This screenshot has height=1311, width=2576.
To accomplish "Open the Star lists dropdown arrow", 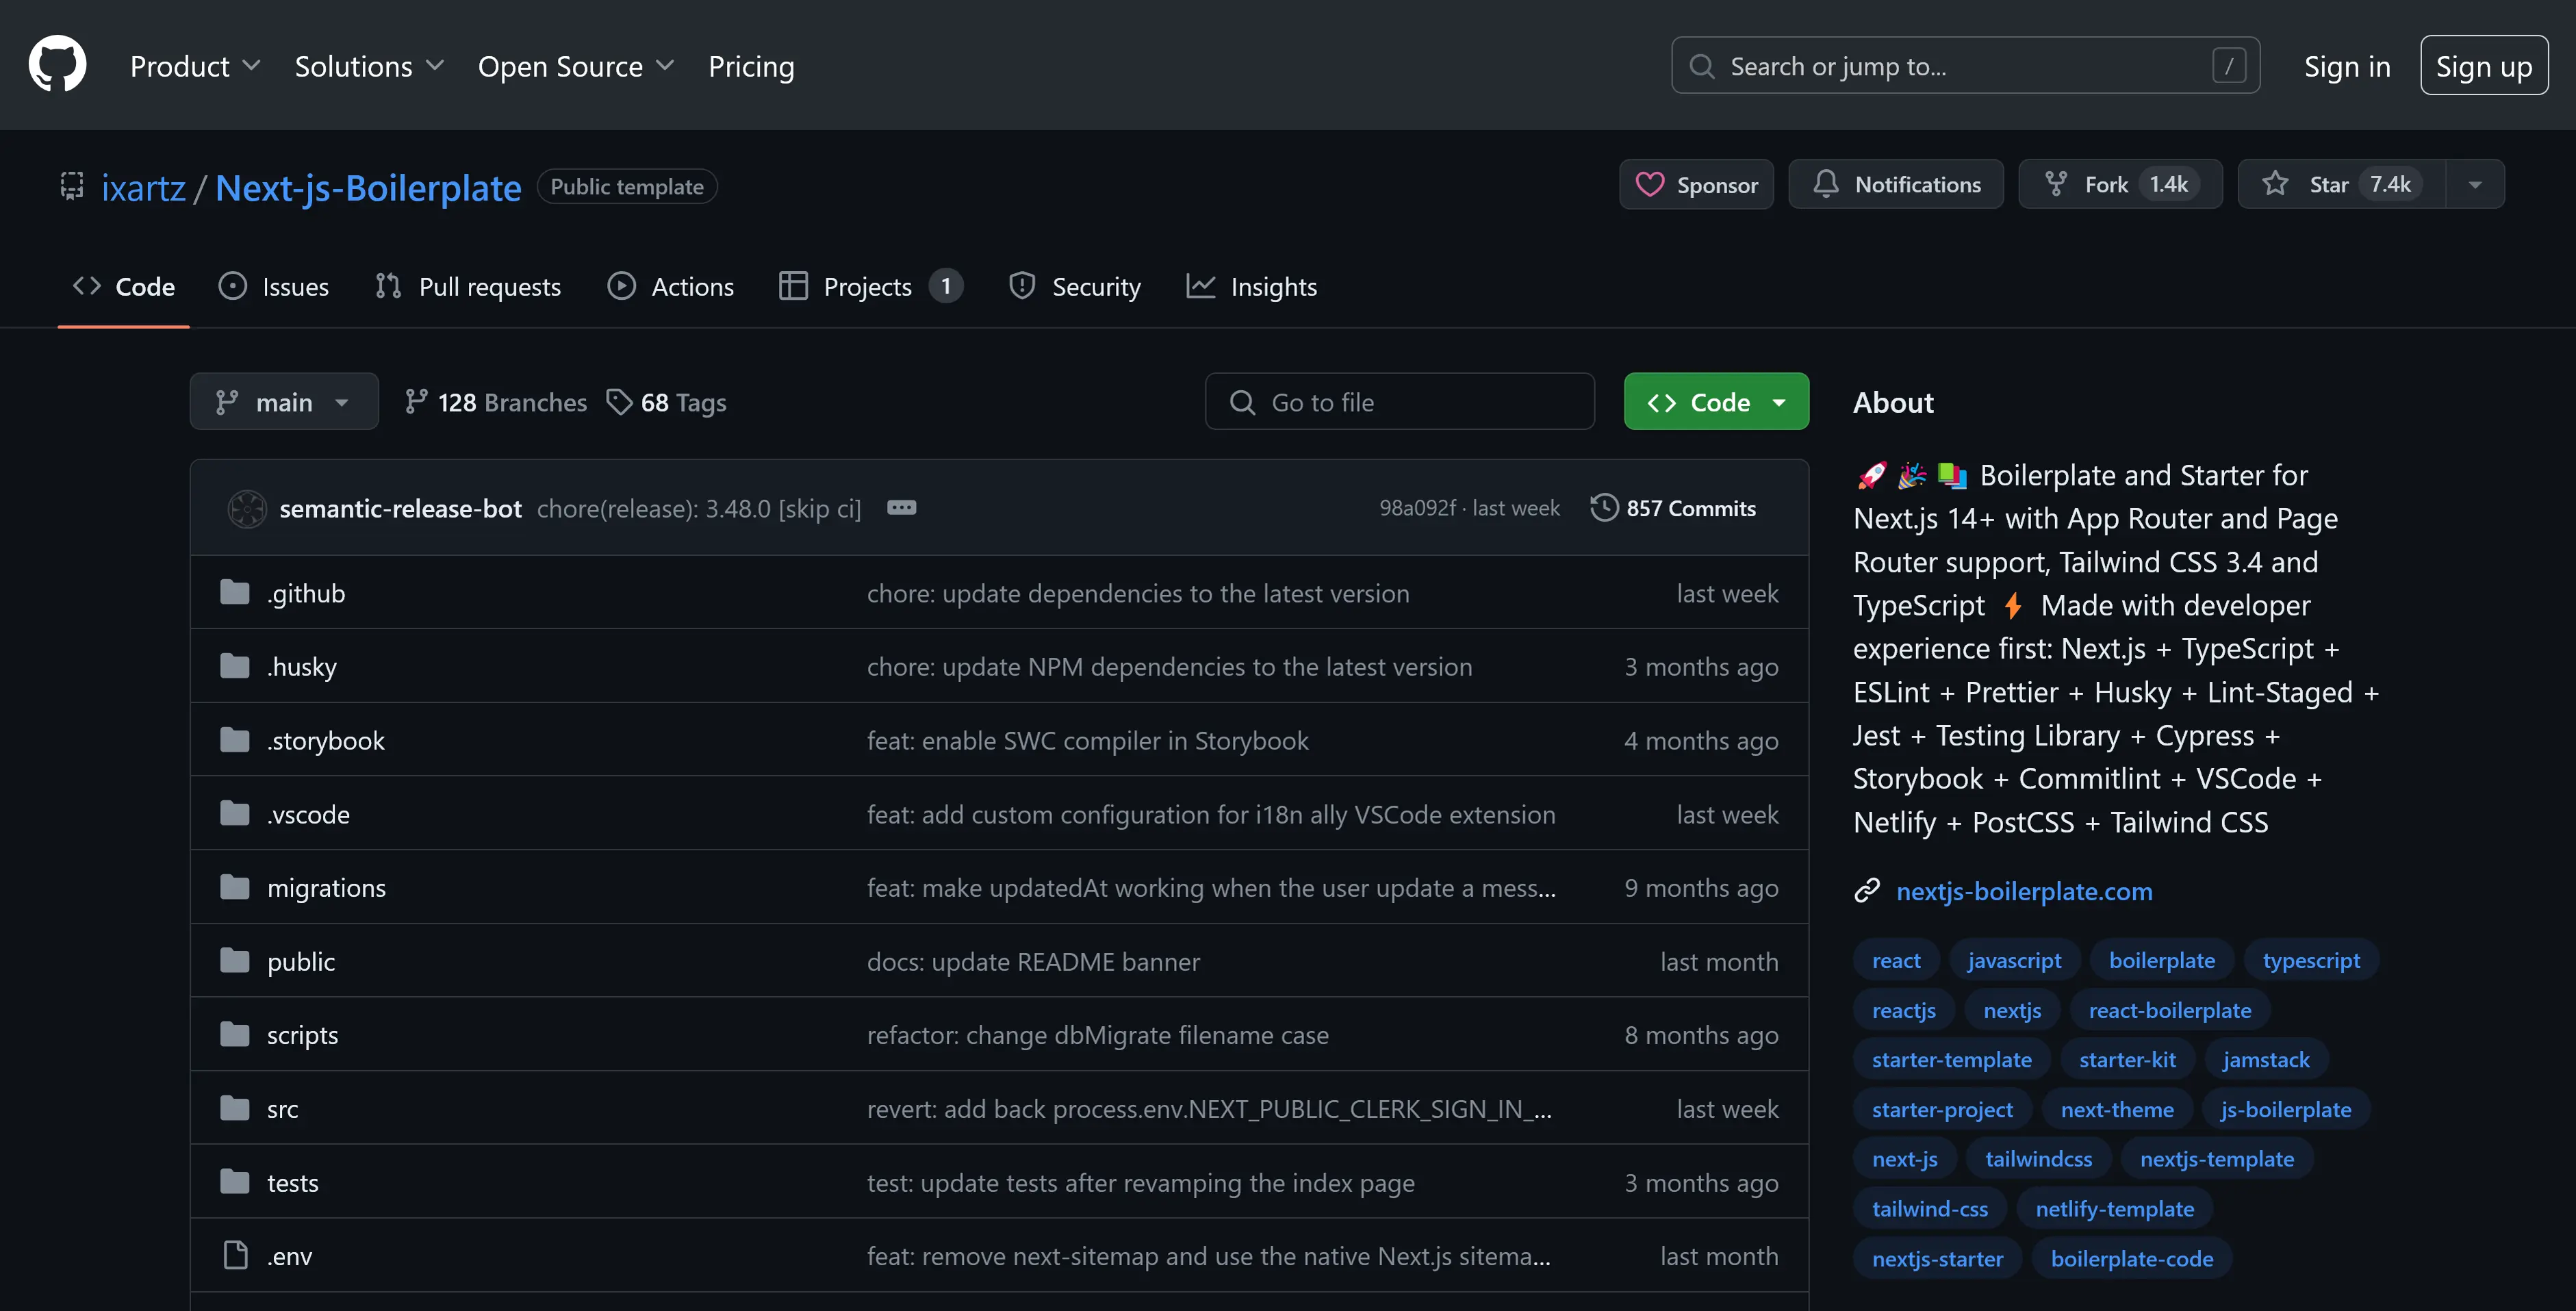I will click(2475, 184).
